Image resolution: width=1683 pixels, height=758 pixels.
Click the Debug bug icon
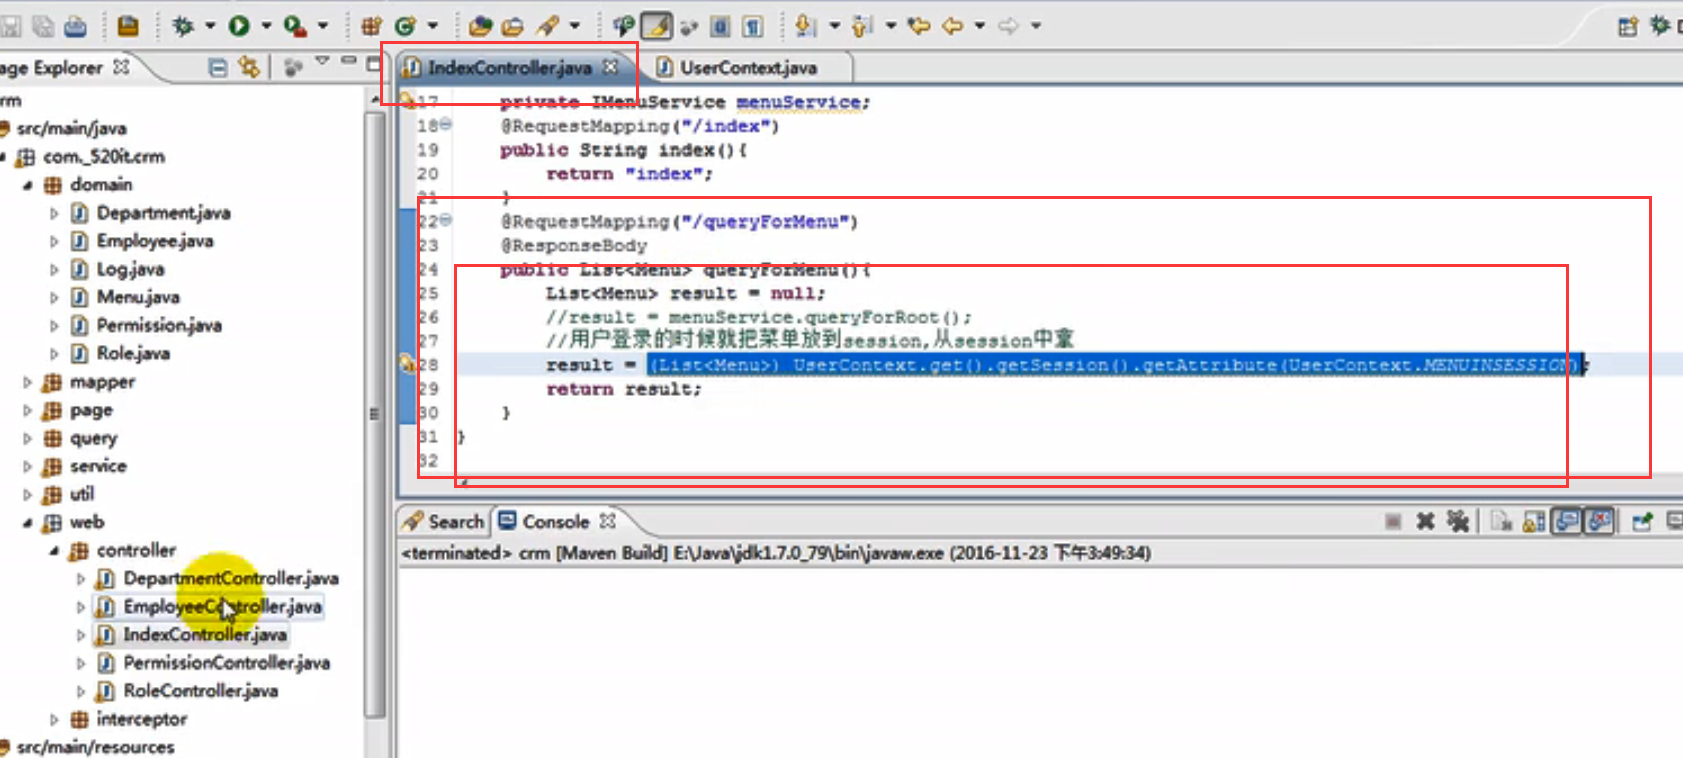tap(183, 26)
